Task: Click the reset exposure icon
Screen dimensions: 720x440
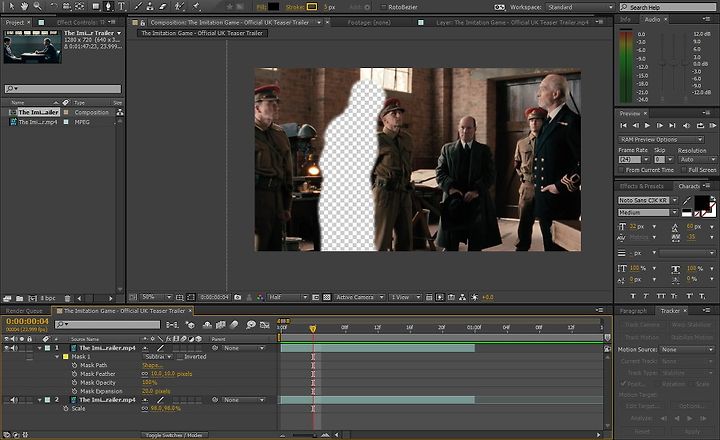Action: 475,297
